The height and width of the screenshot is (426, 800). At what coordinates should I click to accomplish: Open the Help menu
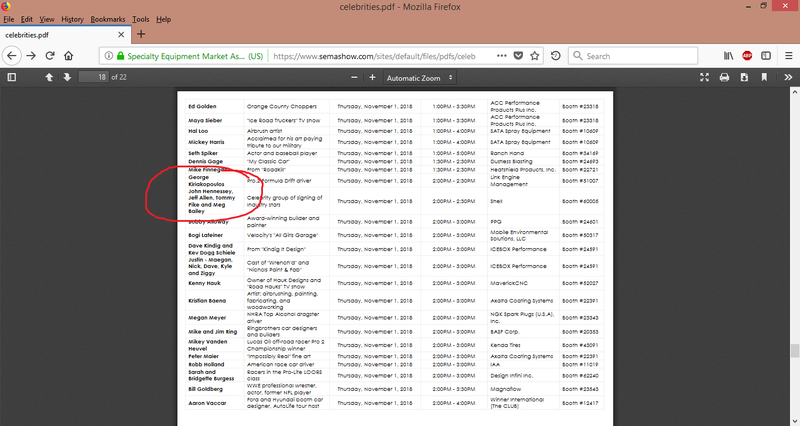point(163,19)
